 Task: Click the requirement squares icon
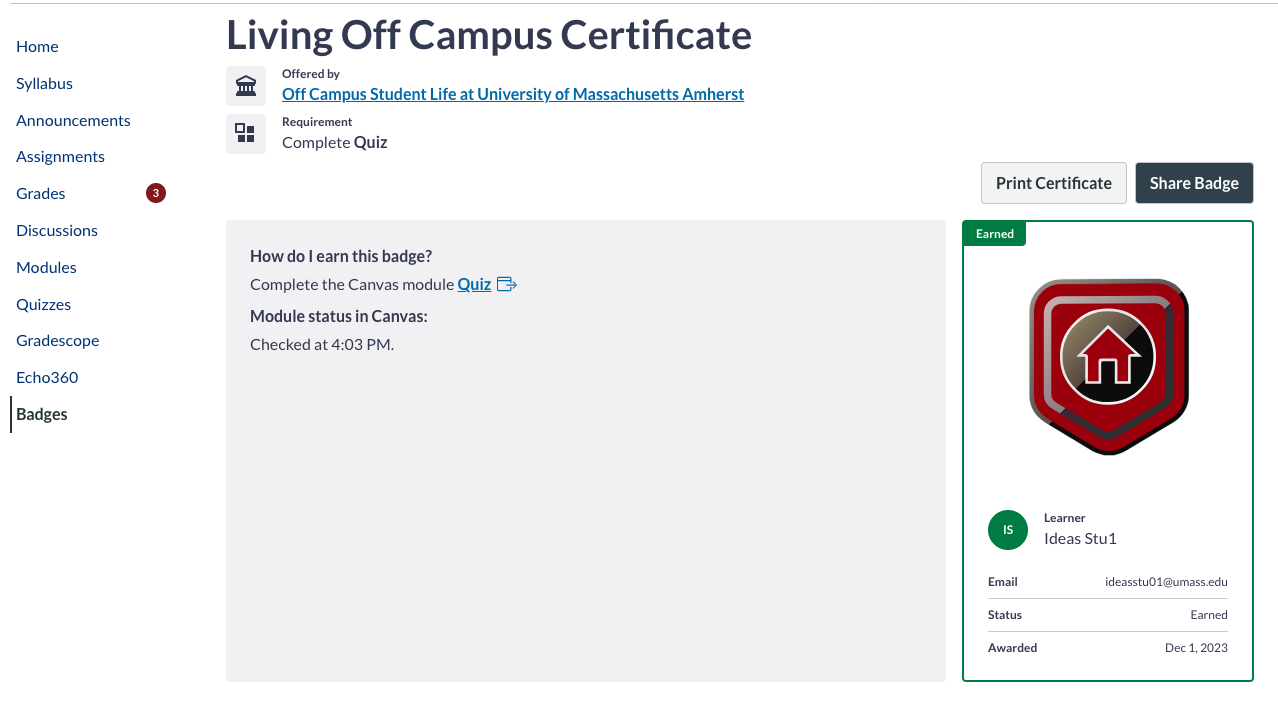click(245, 133)
